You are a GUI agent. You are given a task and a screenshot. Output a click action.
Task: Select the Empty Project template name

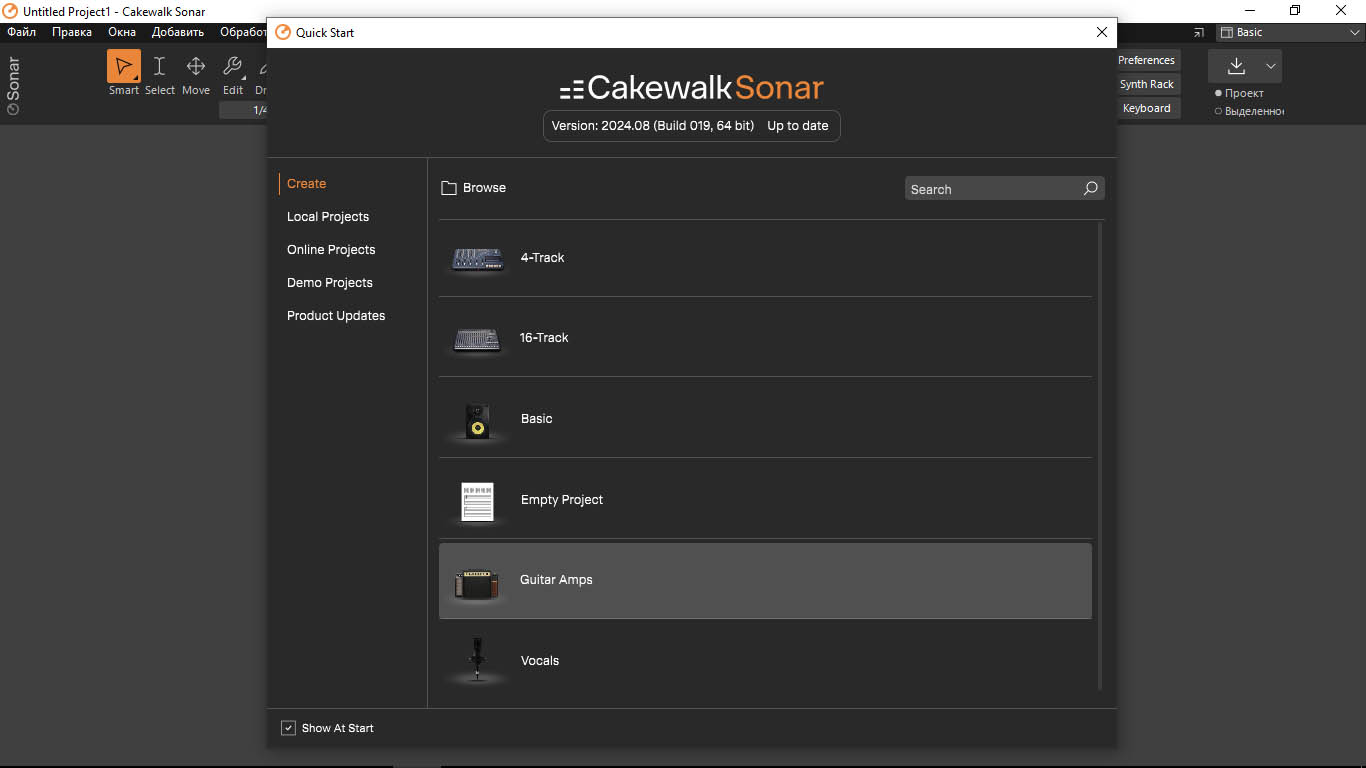(x=562, y=500)
